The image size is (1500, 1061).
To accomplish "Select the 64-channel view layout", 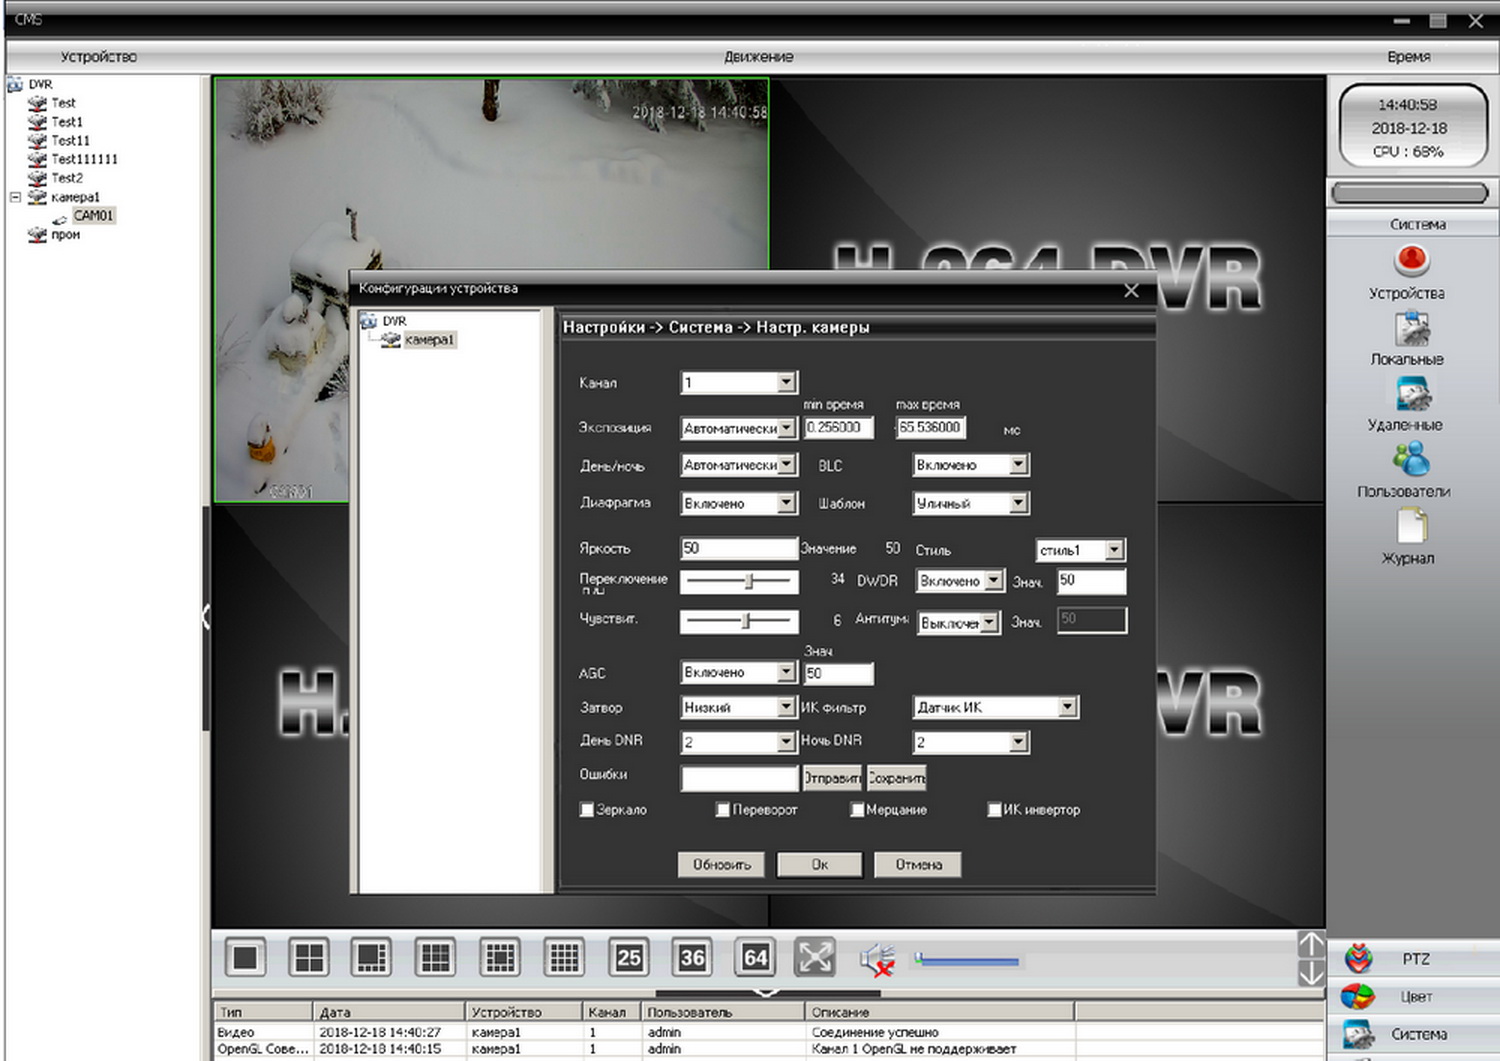I will point(755,958).
